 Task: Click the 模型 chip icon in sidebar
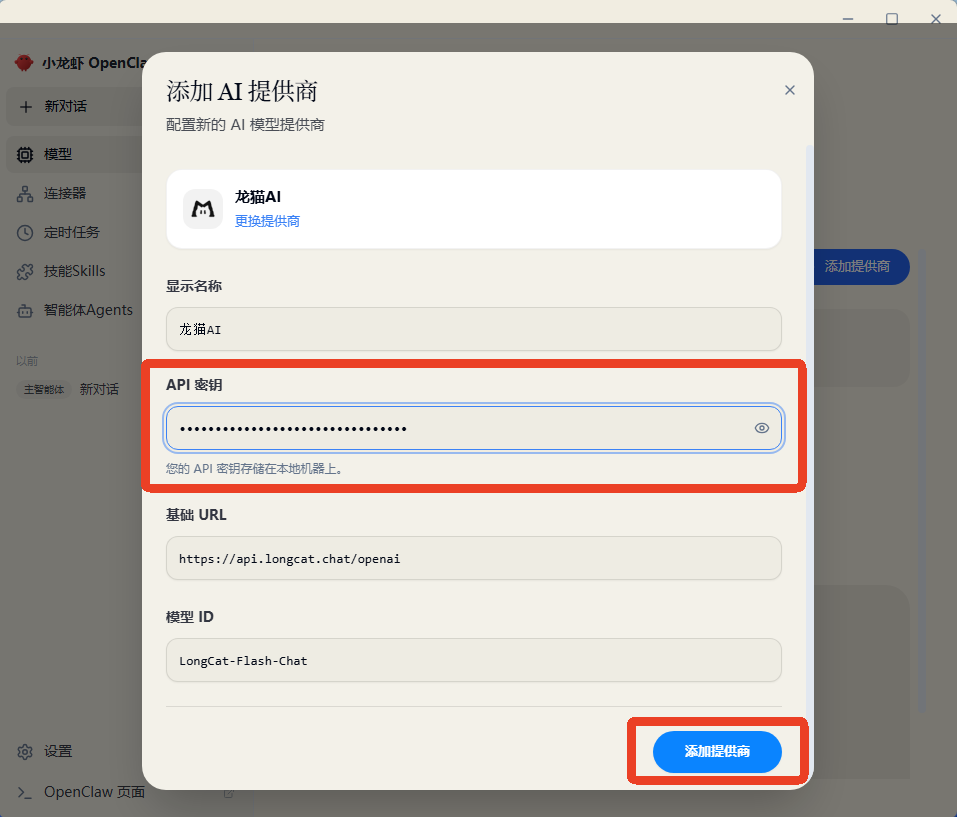pyautogui.click(x=25, y=155)
